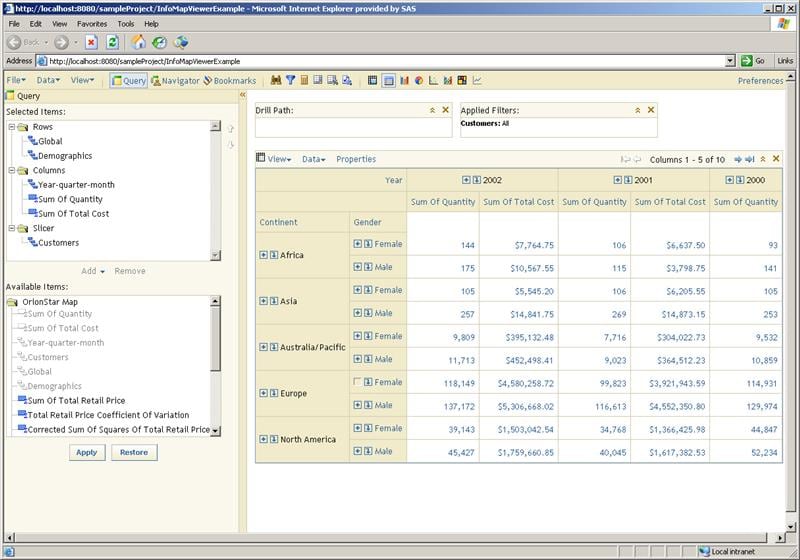Click the binoculars find icon in toolbar

click(276, 81)
